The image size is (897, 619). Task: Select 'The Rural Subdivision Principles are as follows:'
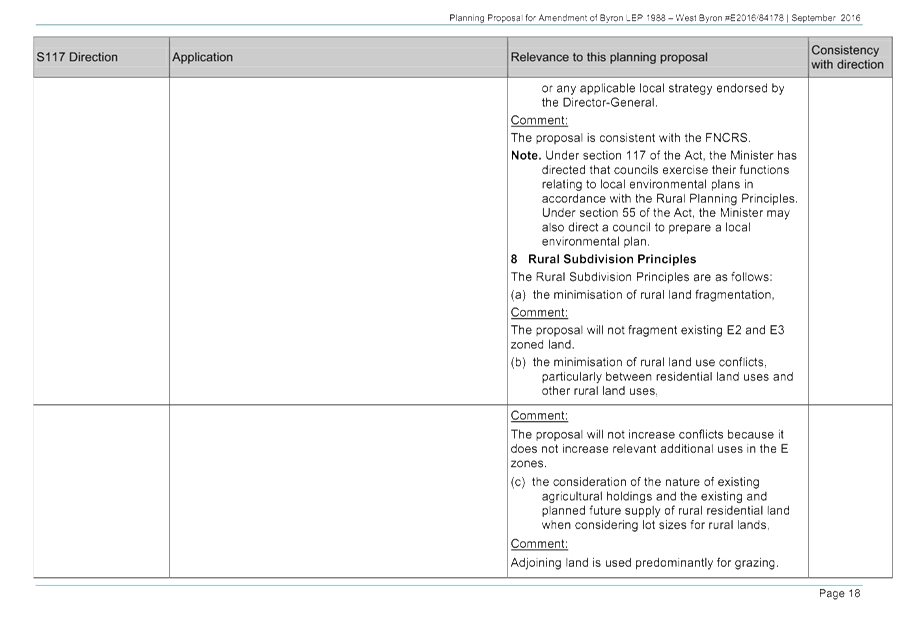pos(641,277)
